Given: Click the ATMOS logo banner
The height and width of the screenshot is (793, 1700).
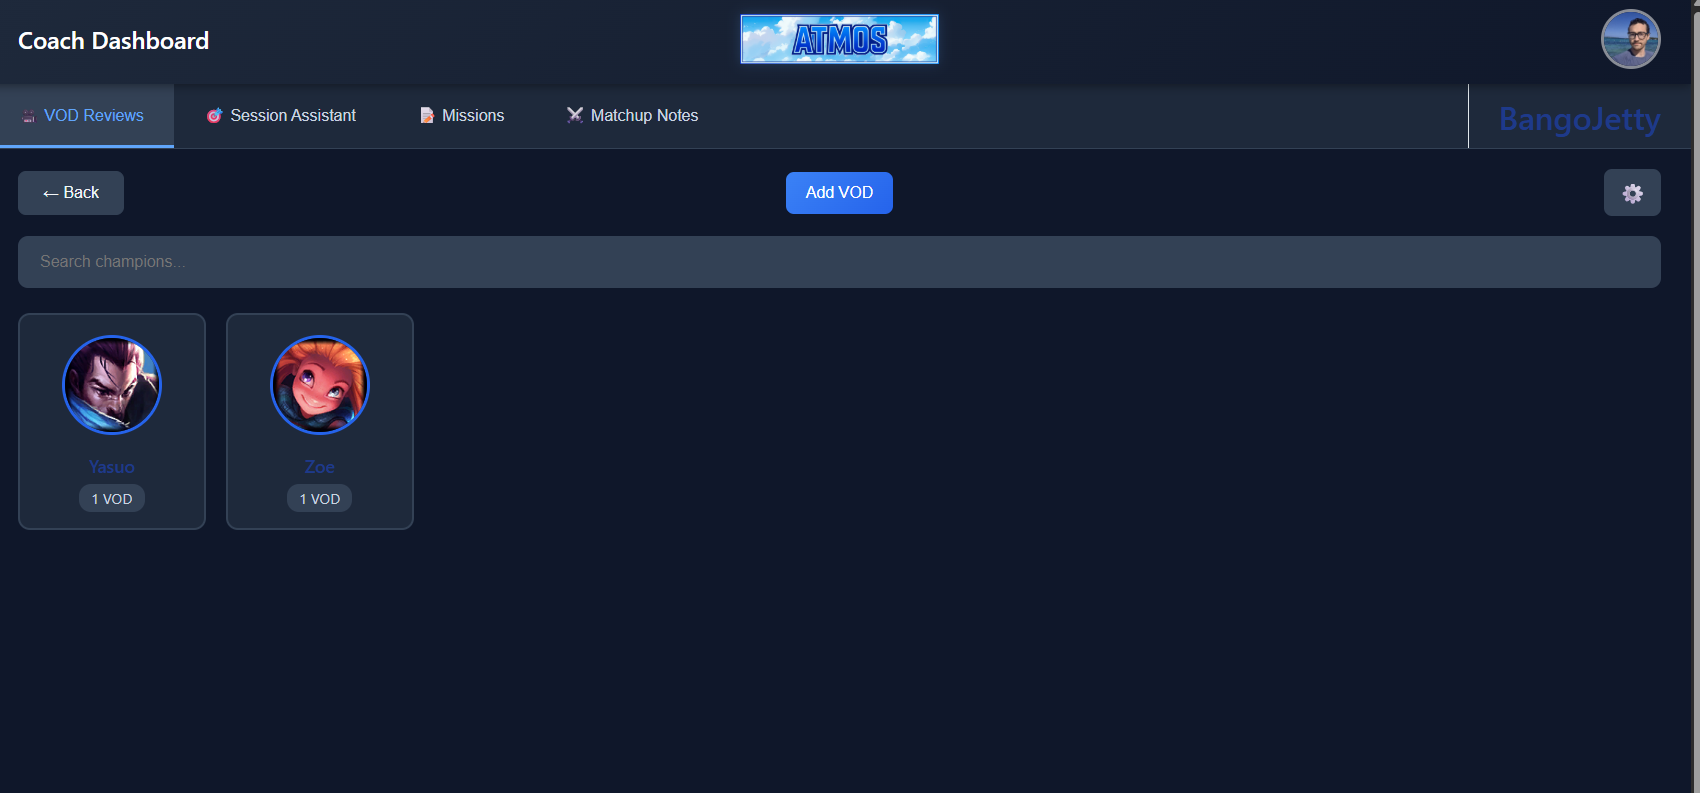Looking at the screenshot, I should [x=839, y=39].
